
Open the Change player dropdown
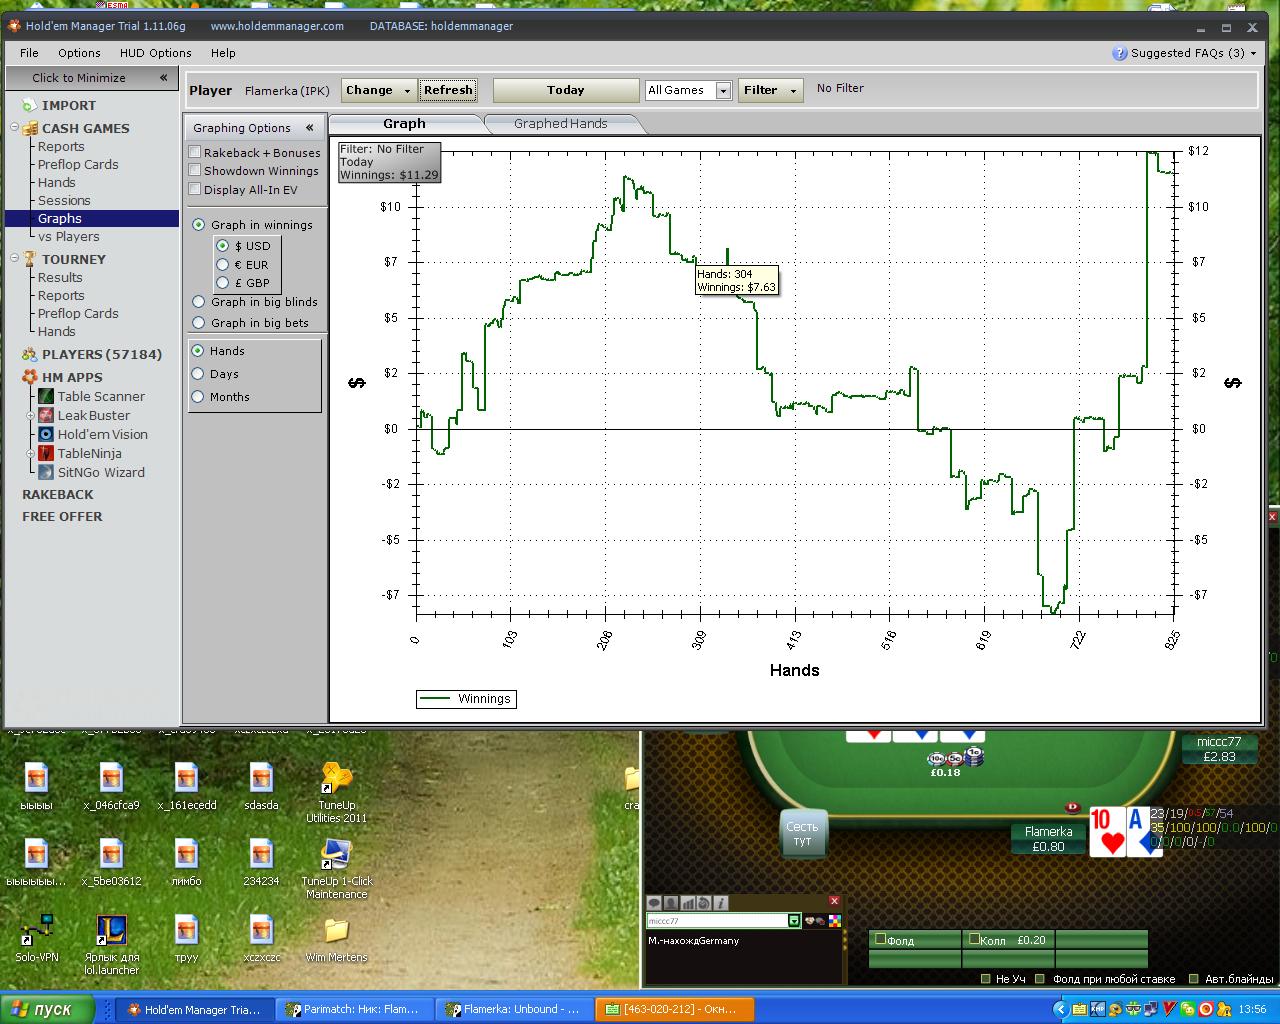pos(379,90)
